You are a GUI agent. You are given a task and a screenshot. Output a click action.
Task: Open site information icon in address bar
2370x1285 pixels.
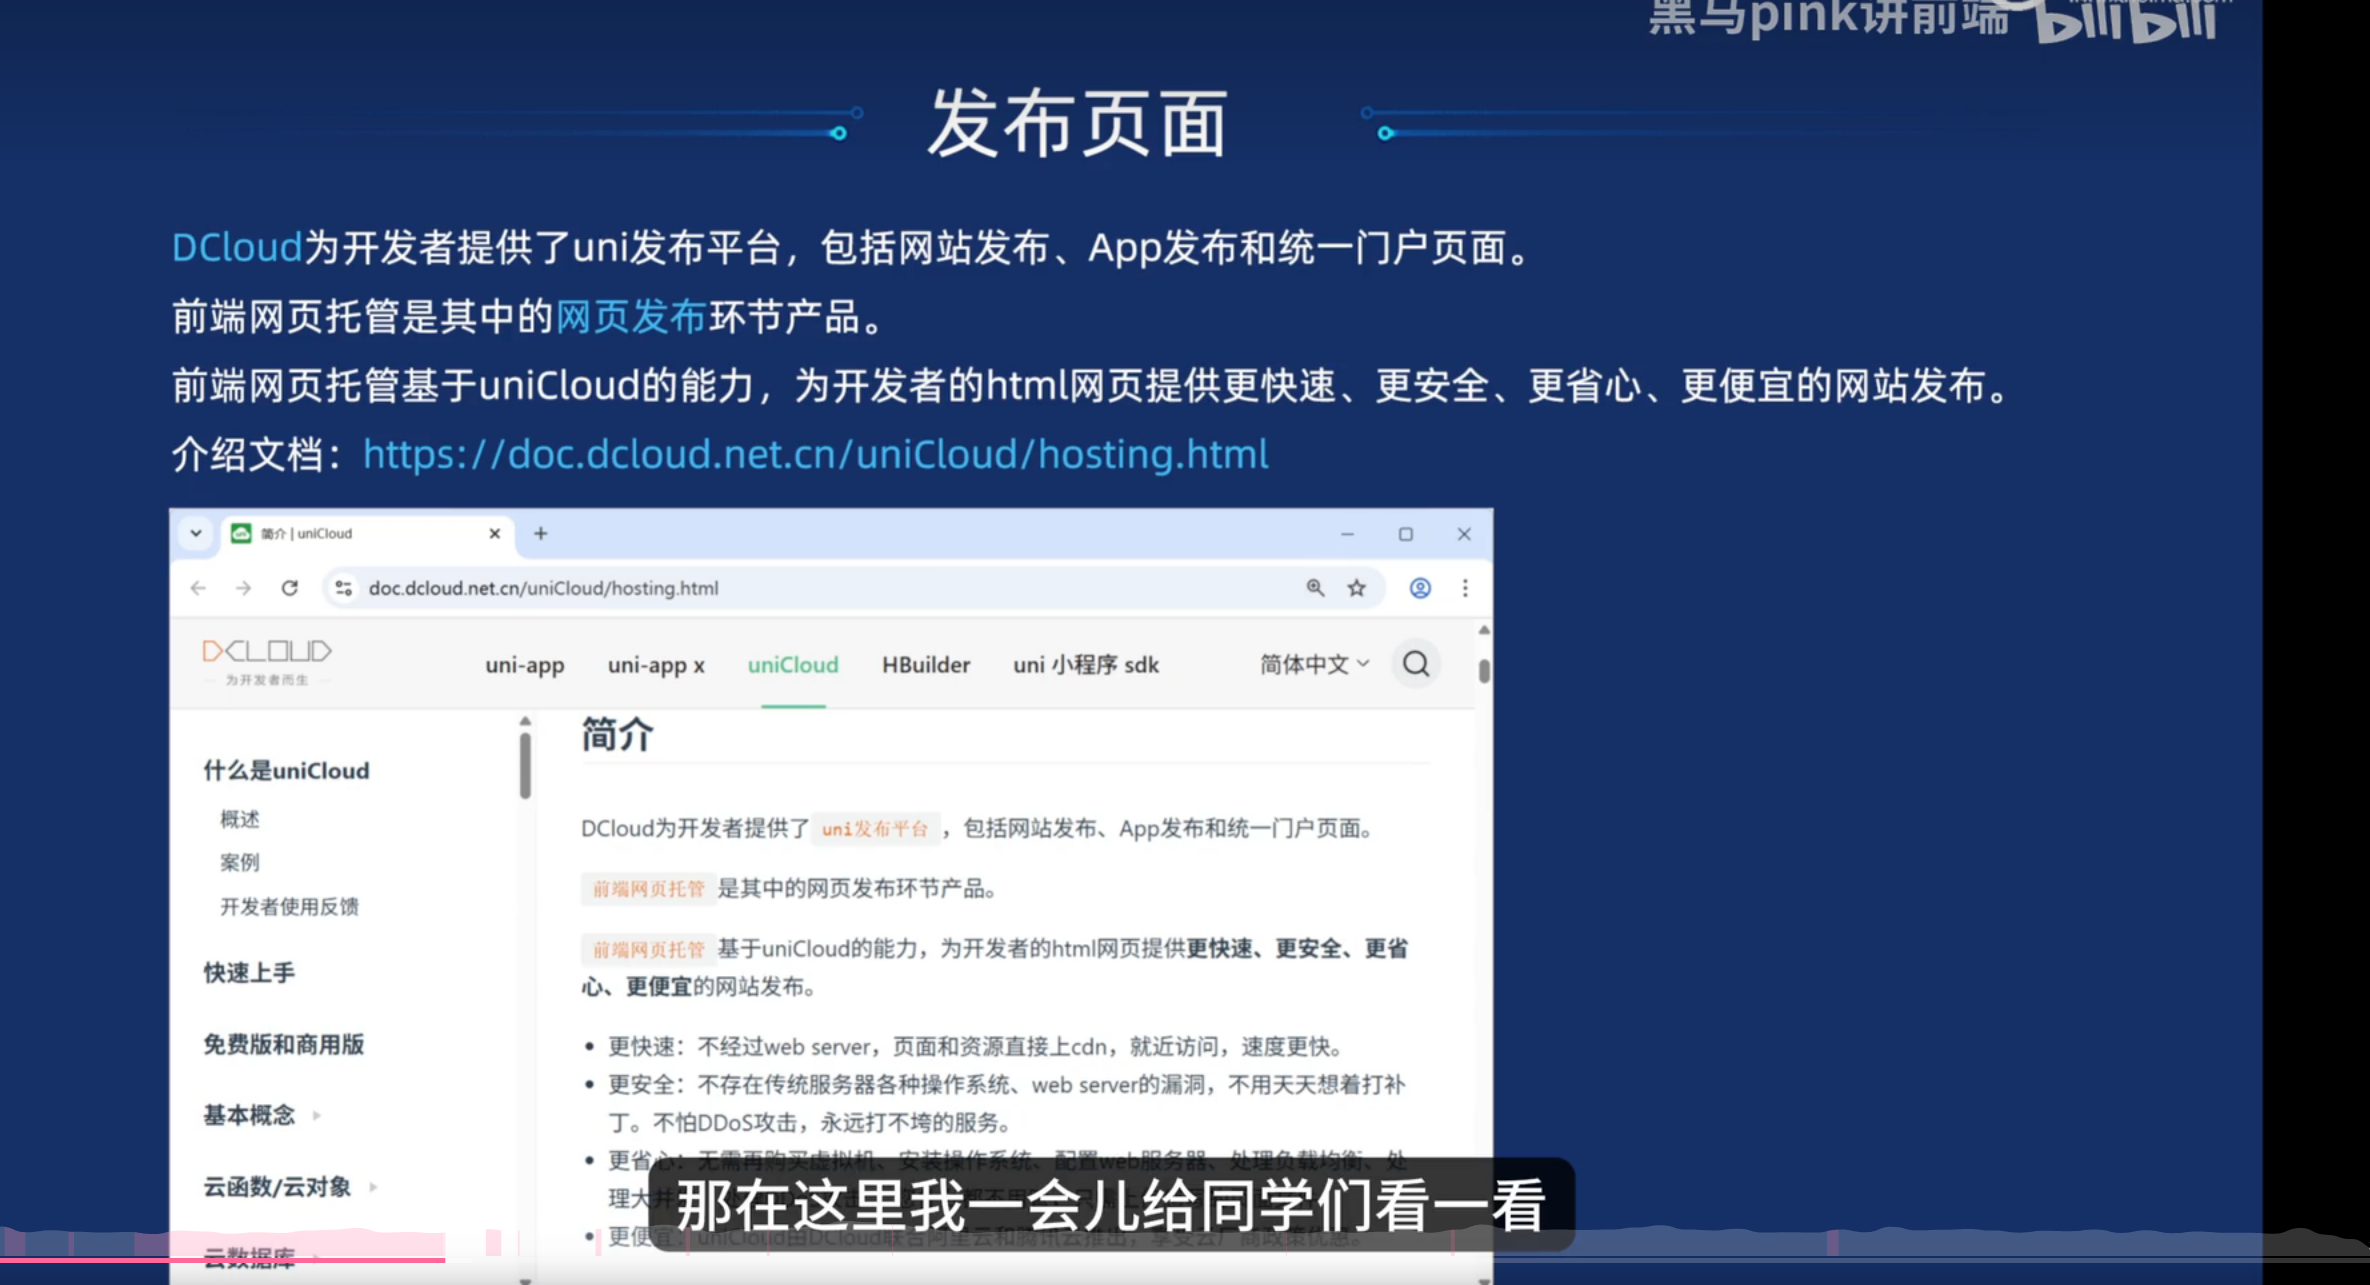tap(343, 588)
